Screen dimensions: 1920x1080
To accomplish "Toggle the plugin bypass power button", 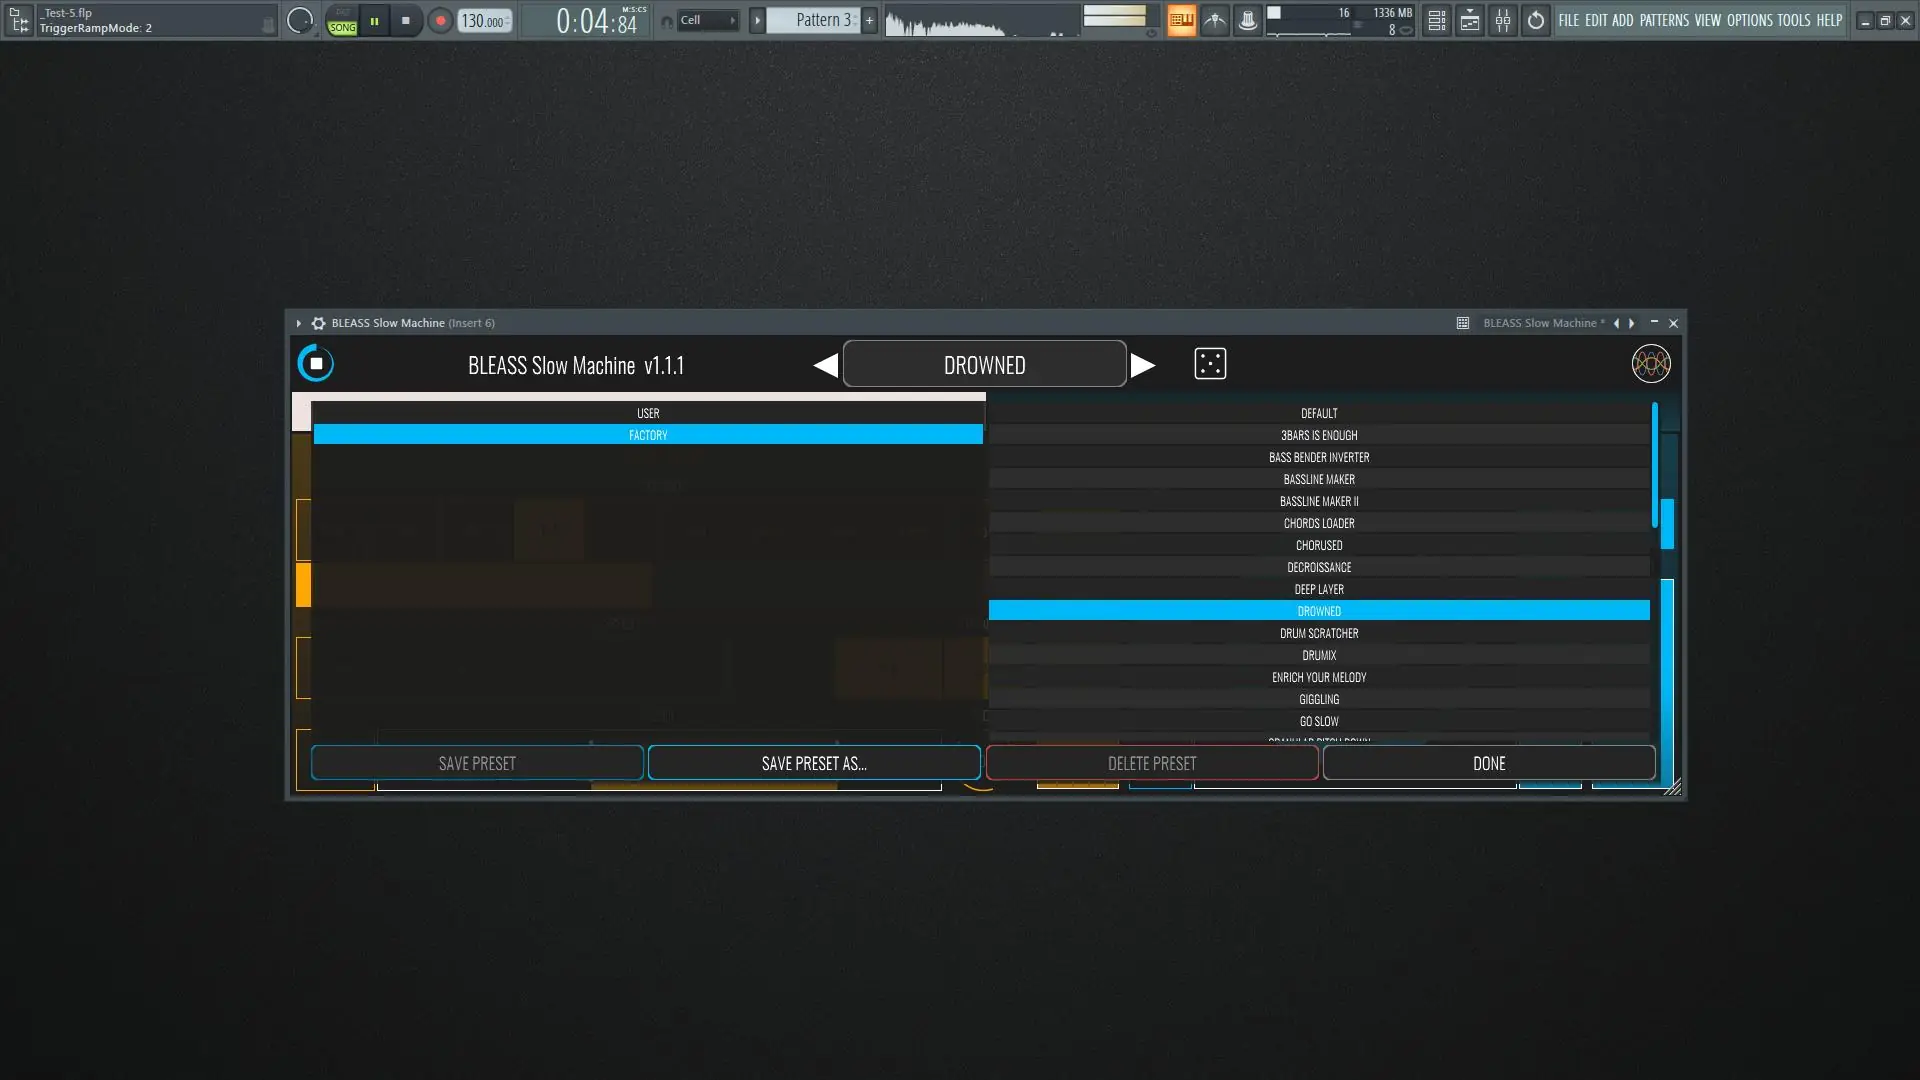I will (x=316, y=364).
